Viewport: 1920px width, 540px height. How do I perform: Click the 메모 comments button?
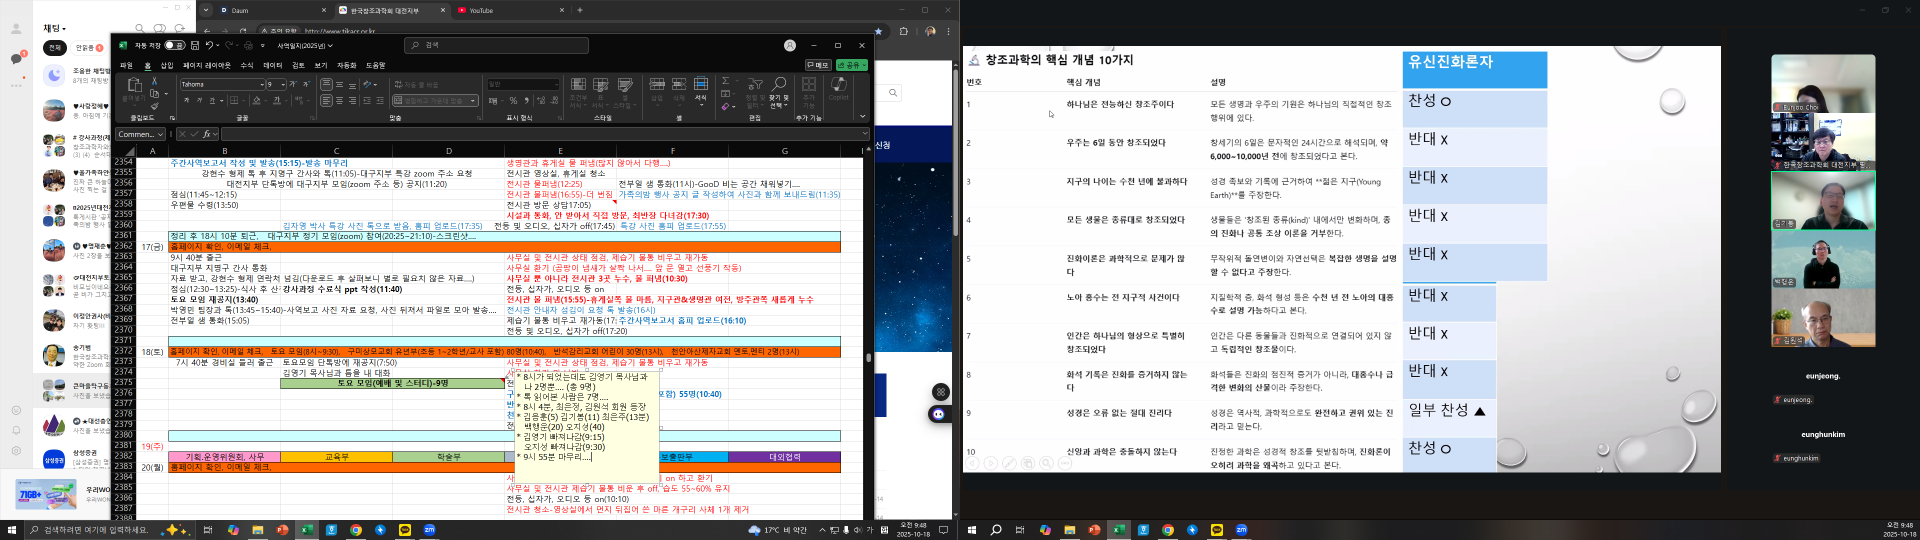click(818, 65)
